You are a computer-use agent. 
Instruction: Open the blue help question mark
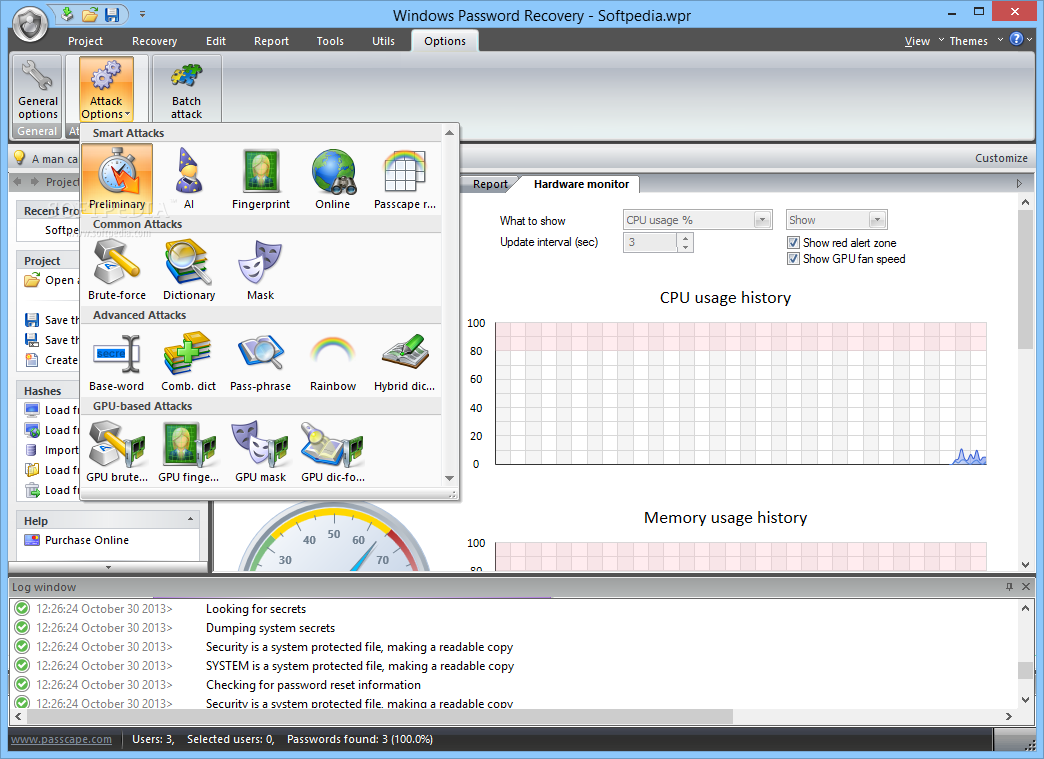(x=1016, y=39)
